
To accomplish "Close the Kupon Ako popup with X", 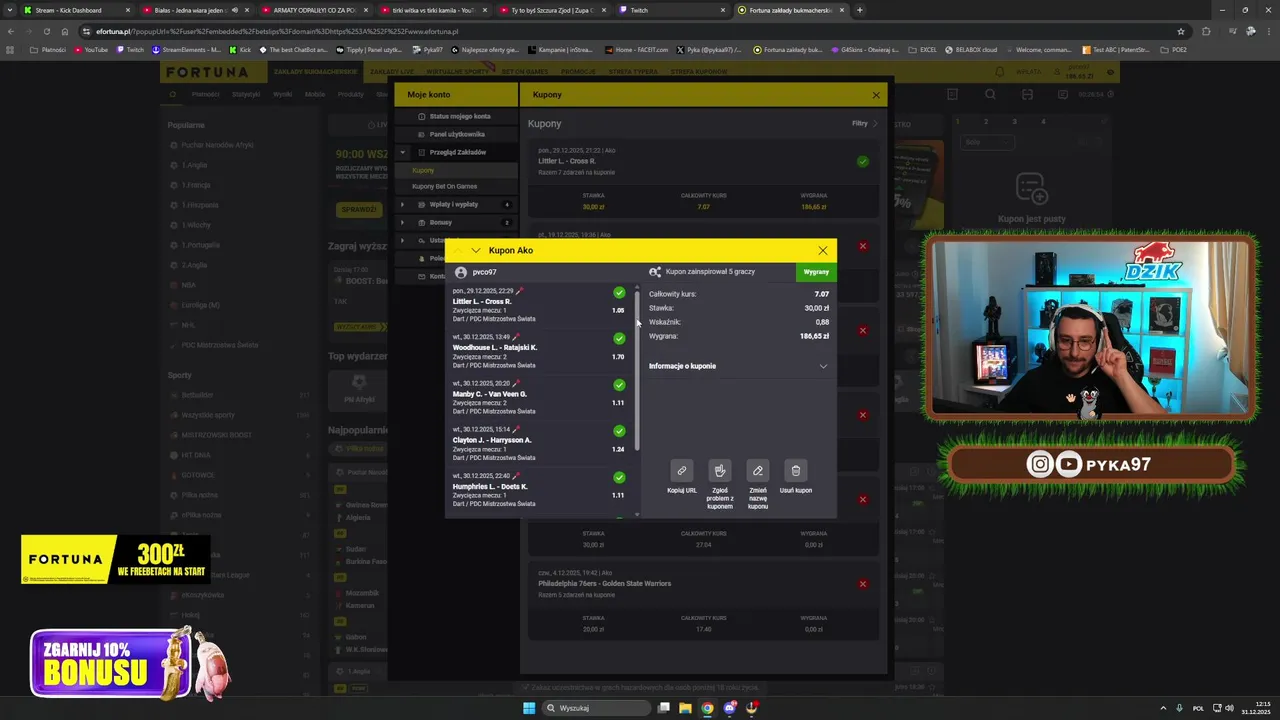I will tap(823, 250).
